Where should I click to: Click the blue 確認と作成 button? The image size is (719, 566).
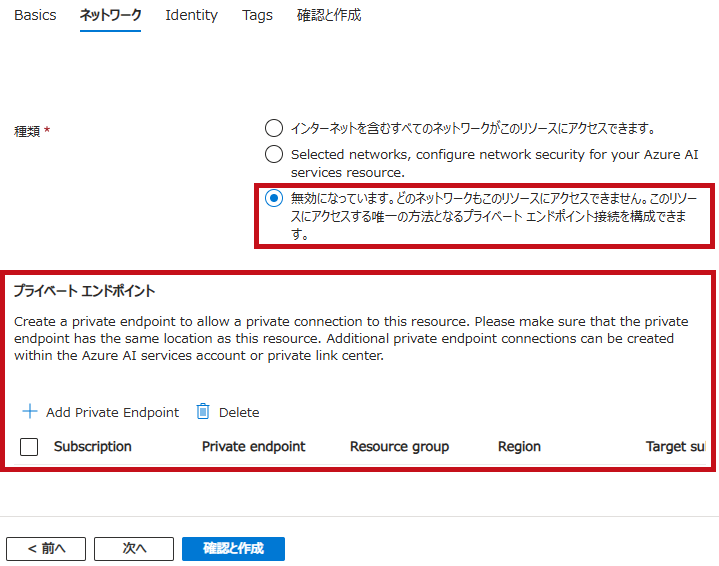click(233, 548)
